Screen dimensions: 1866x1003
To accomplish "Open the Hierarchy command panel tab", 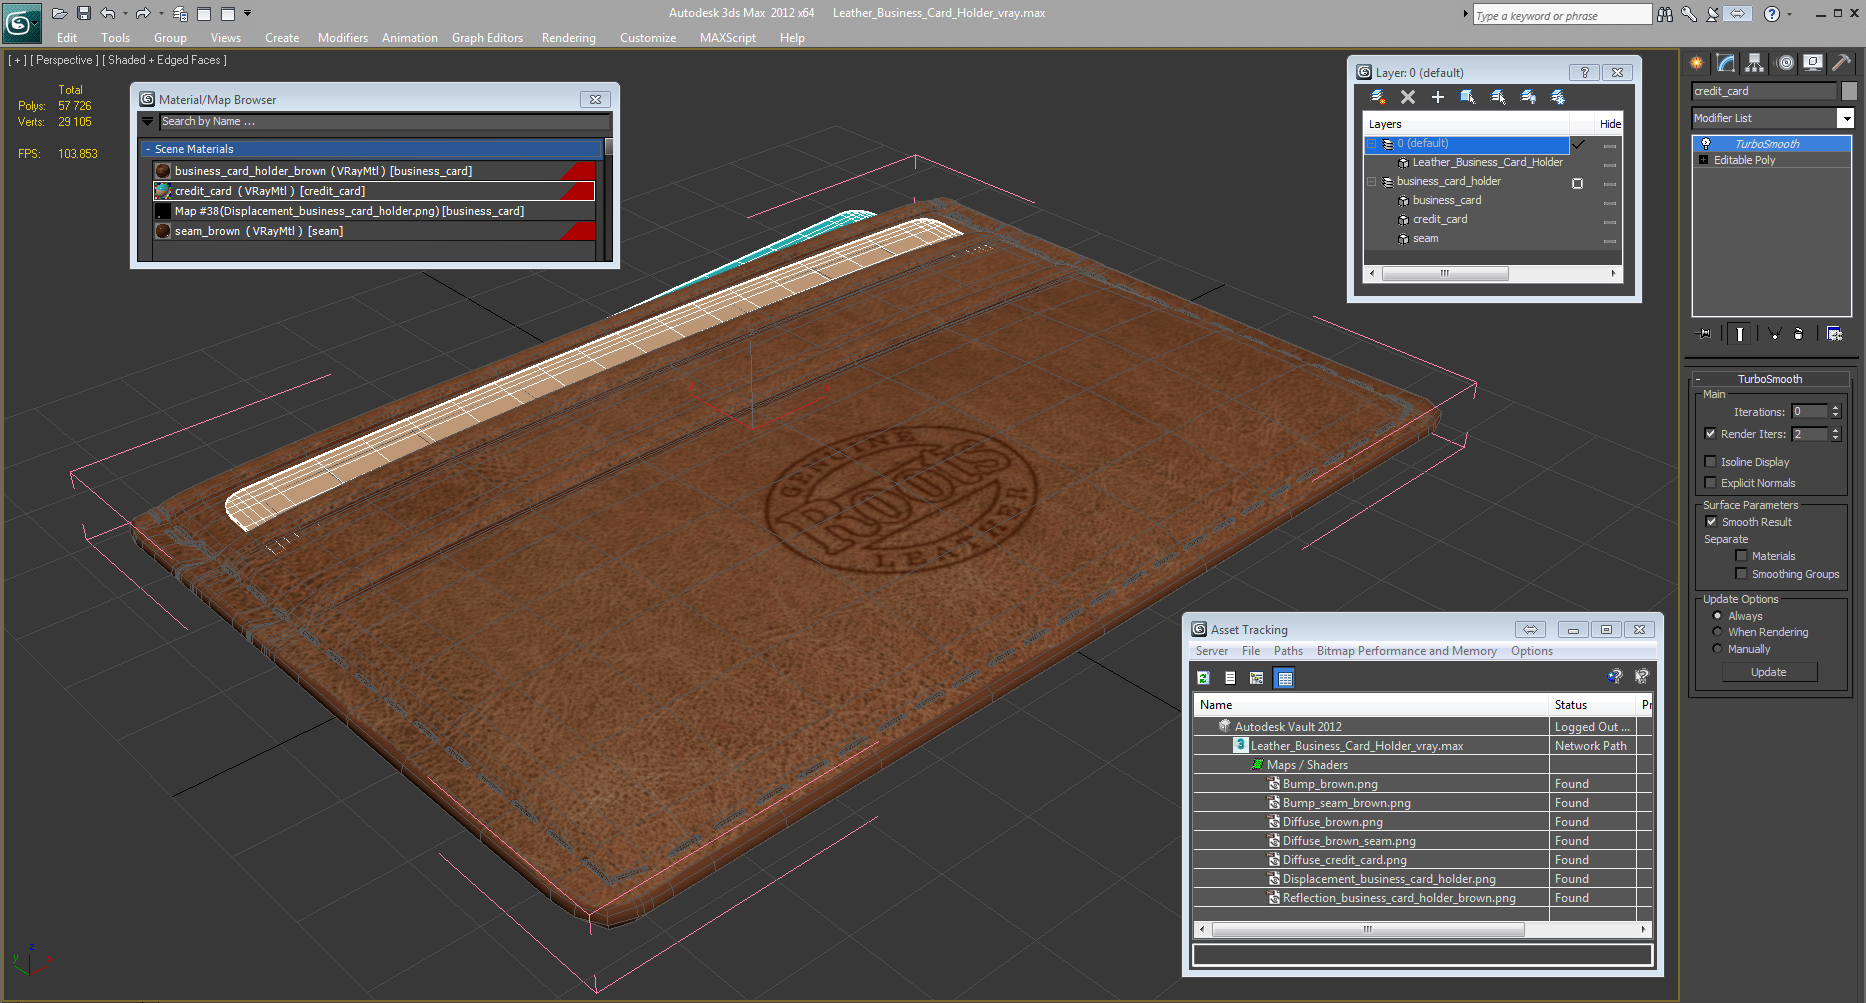I will 1755,63.
